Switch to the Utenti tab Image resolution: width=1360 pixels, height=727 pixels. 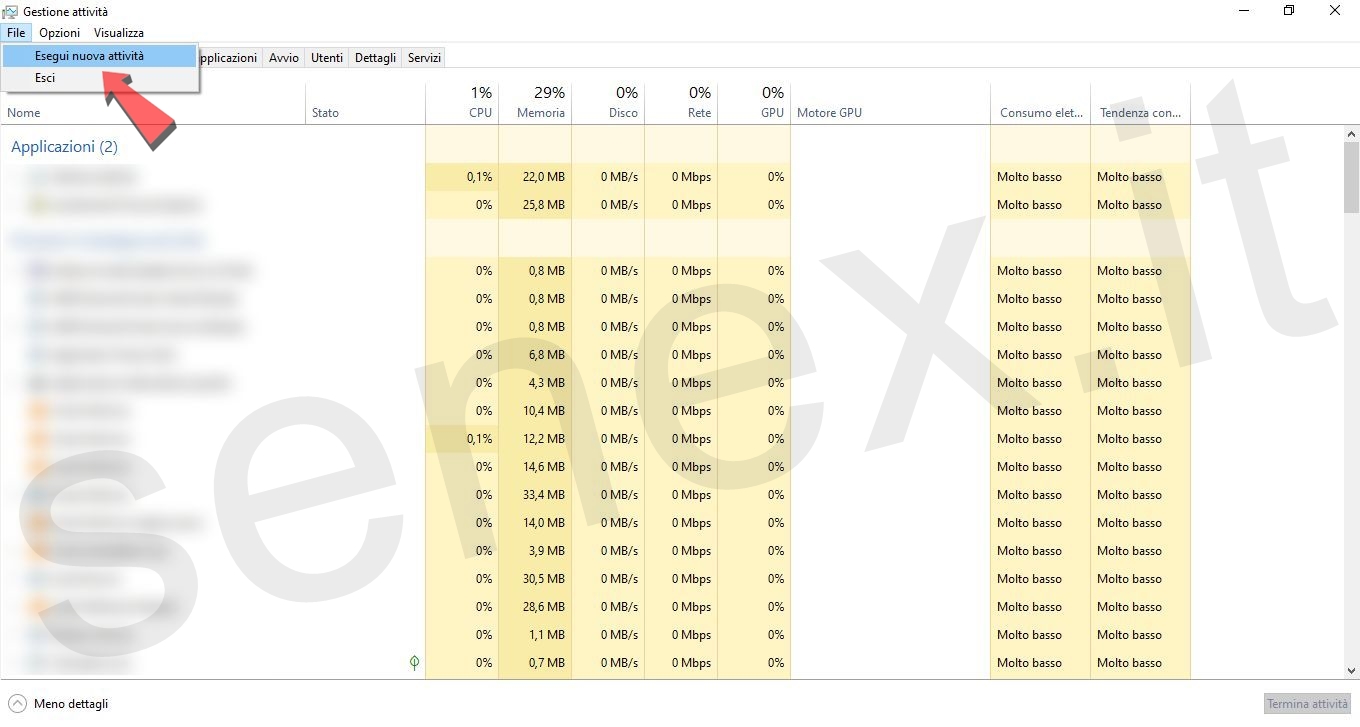point(326,58)
